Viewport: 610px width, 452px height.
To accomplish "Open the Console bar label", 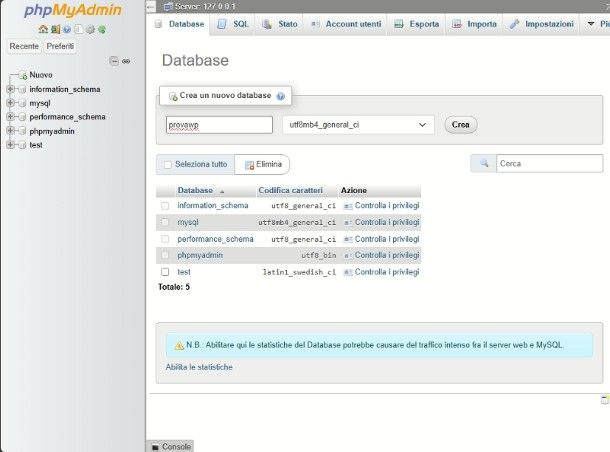I will [x=176, y=447].
